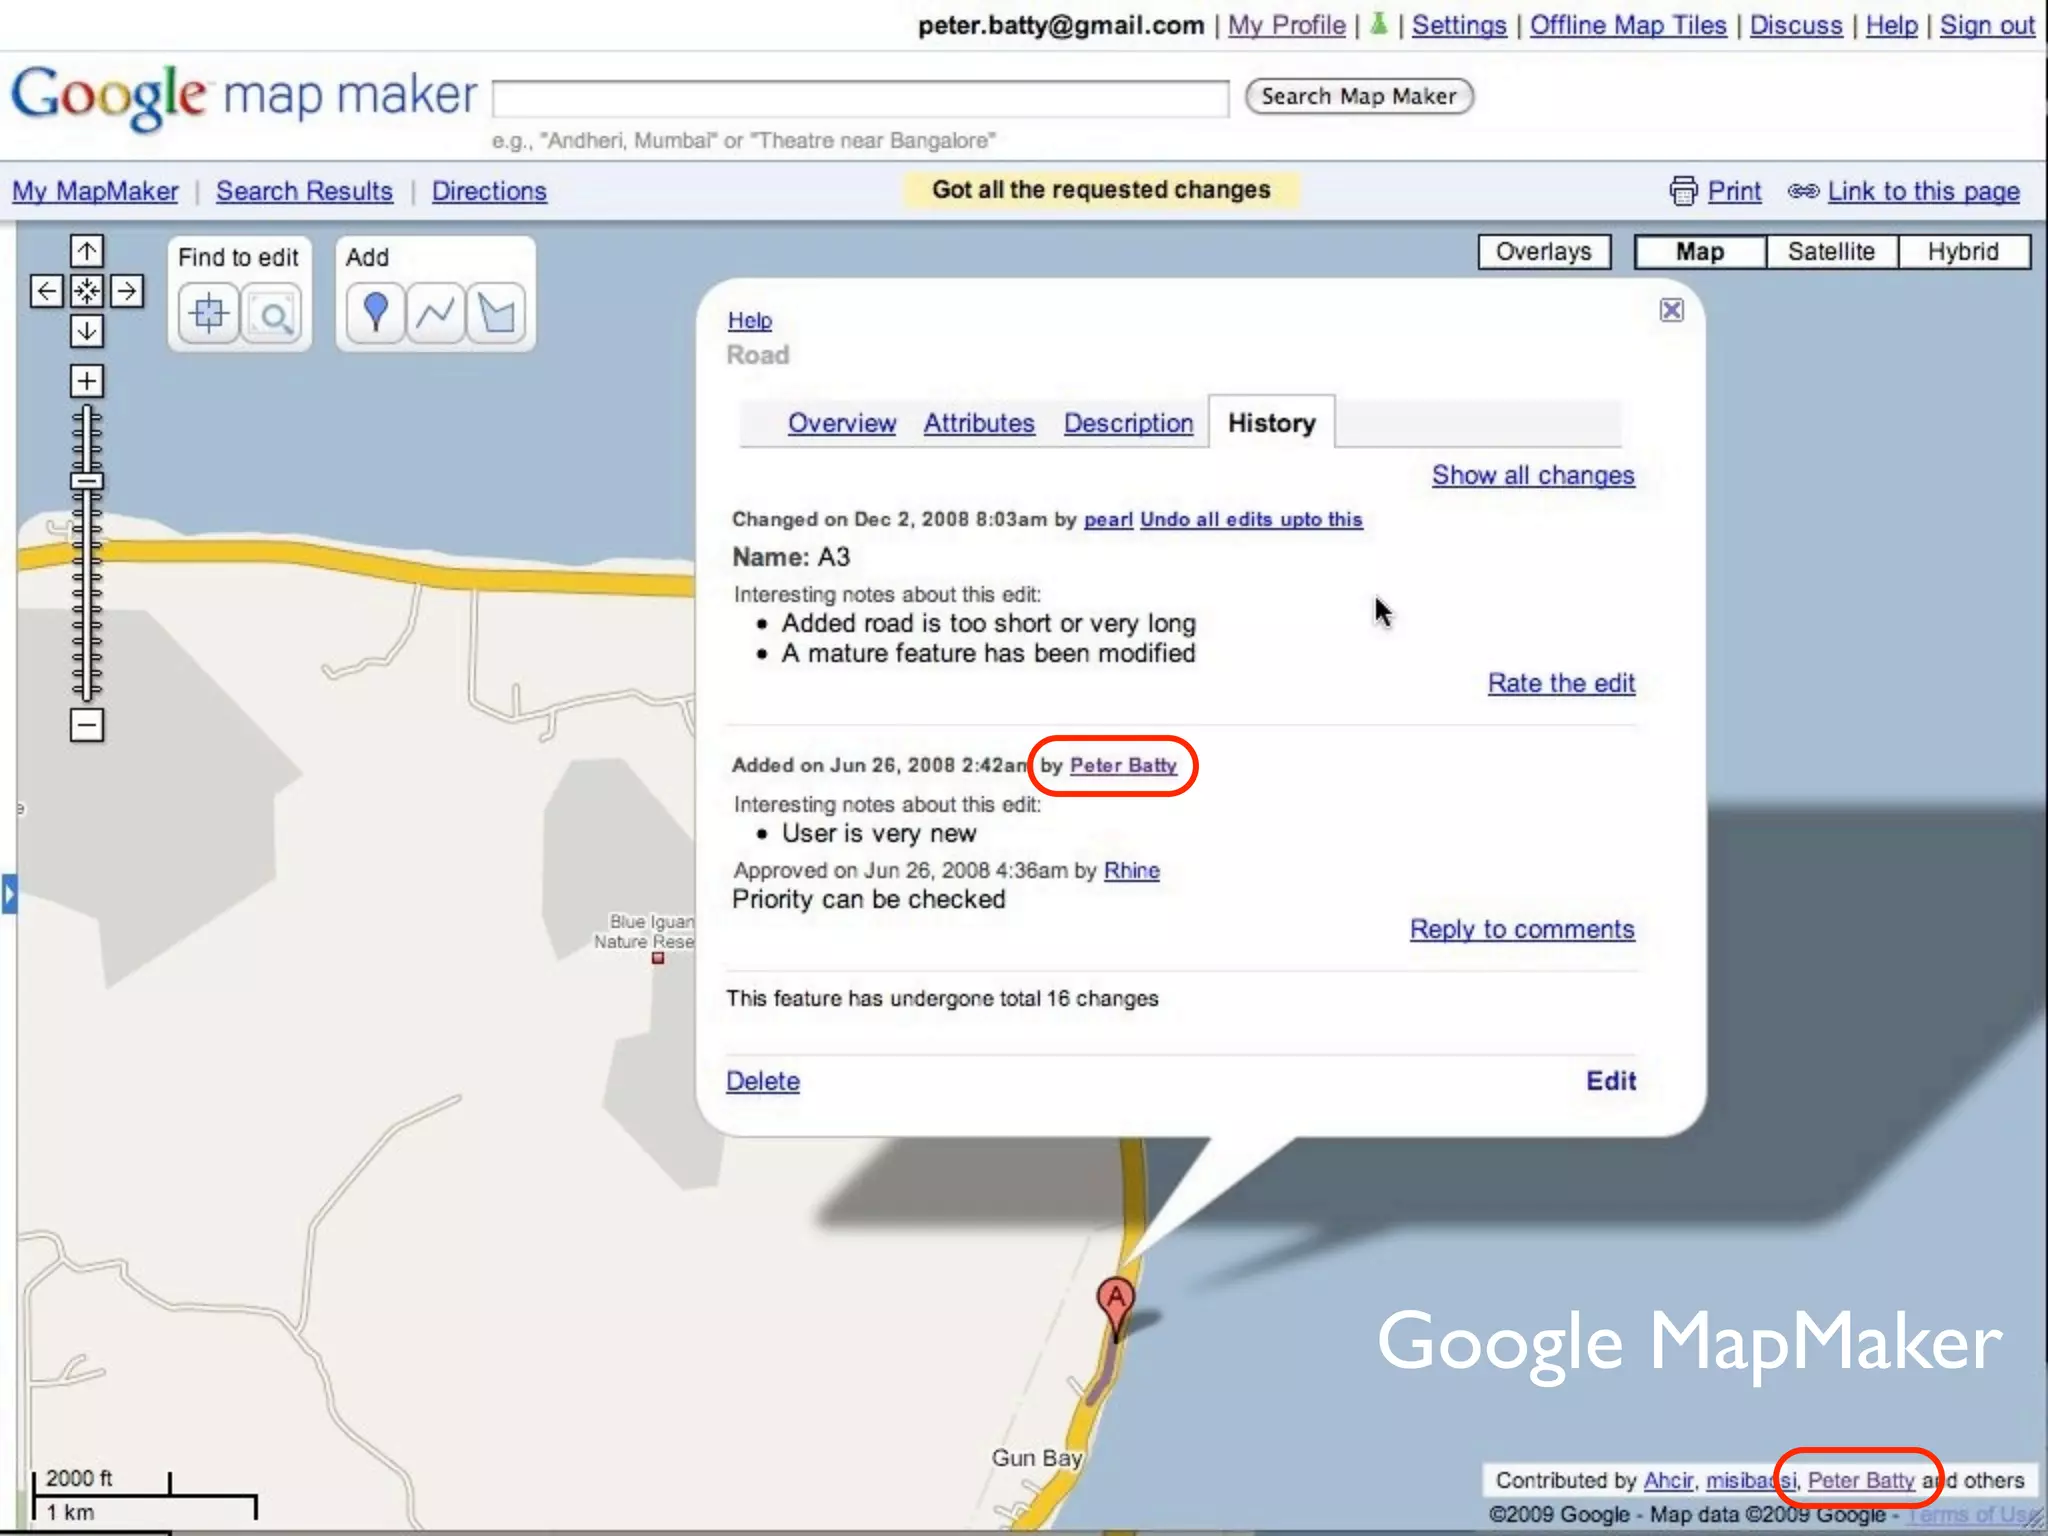Open contributor misibacsi link
The image size is (2048, 1536).
(1751, 1480)
